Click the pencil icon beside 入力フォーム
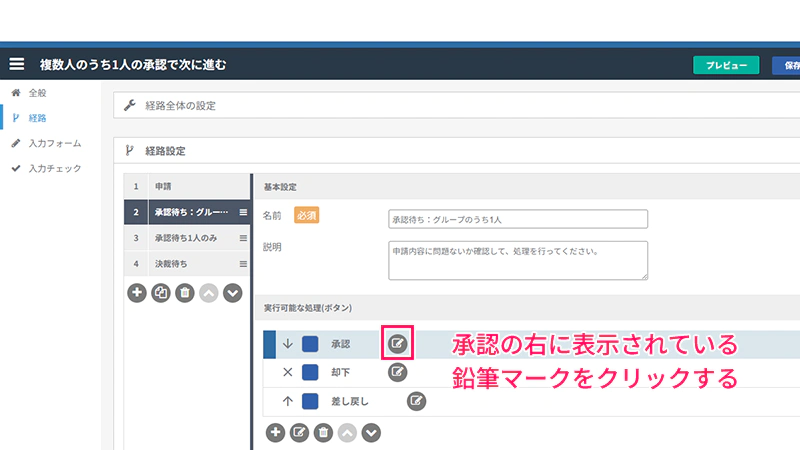 pyautogui.click(x=16, y=143)
